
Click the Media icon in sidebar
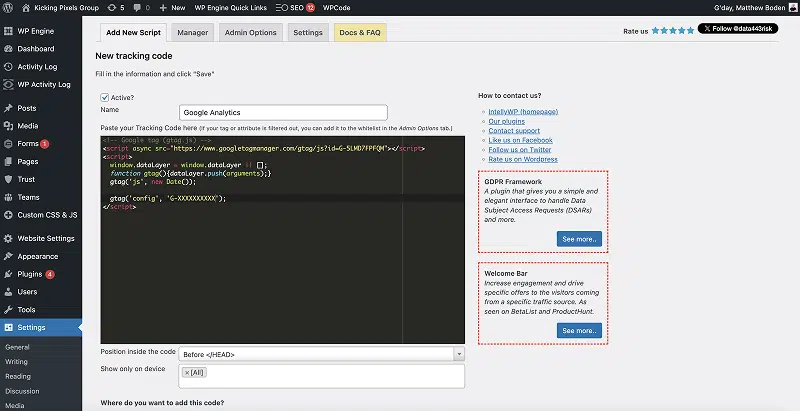click(x=8, y=126)
